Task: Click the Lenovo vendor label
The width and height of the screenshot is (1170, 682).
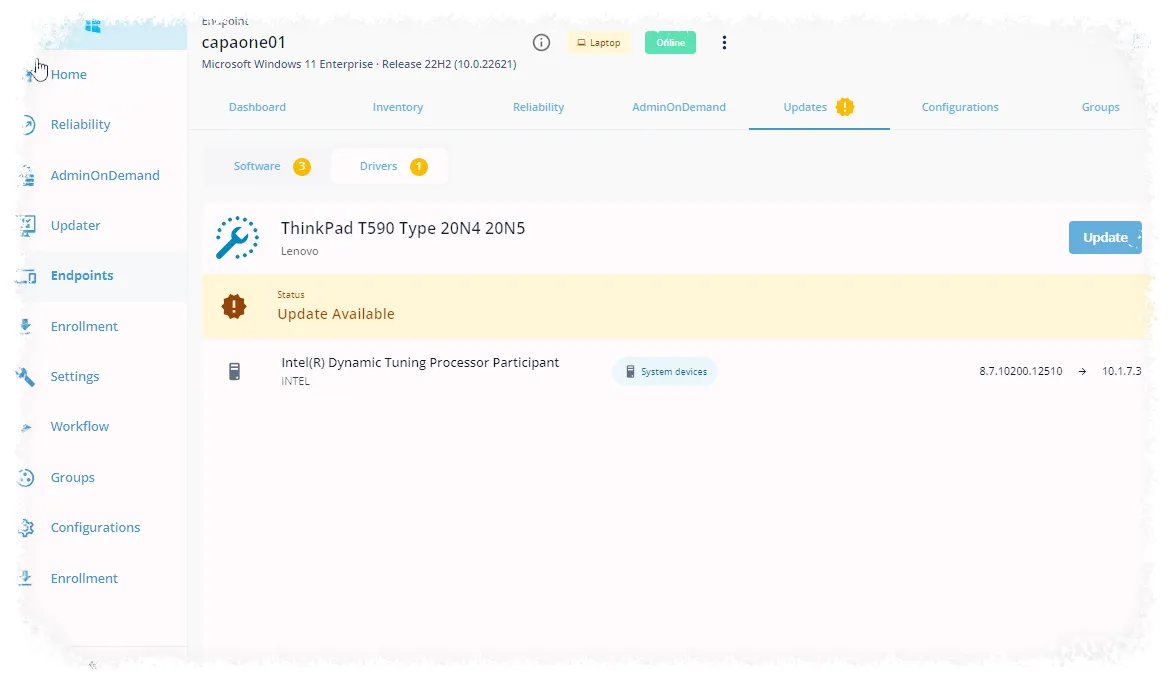Action: [x=299, y=251]
